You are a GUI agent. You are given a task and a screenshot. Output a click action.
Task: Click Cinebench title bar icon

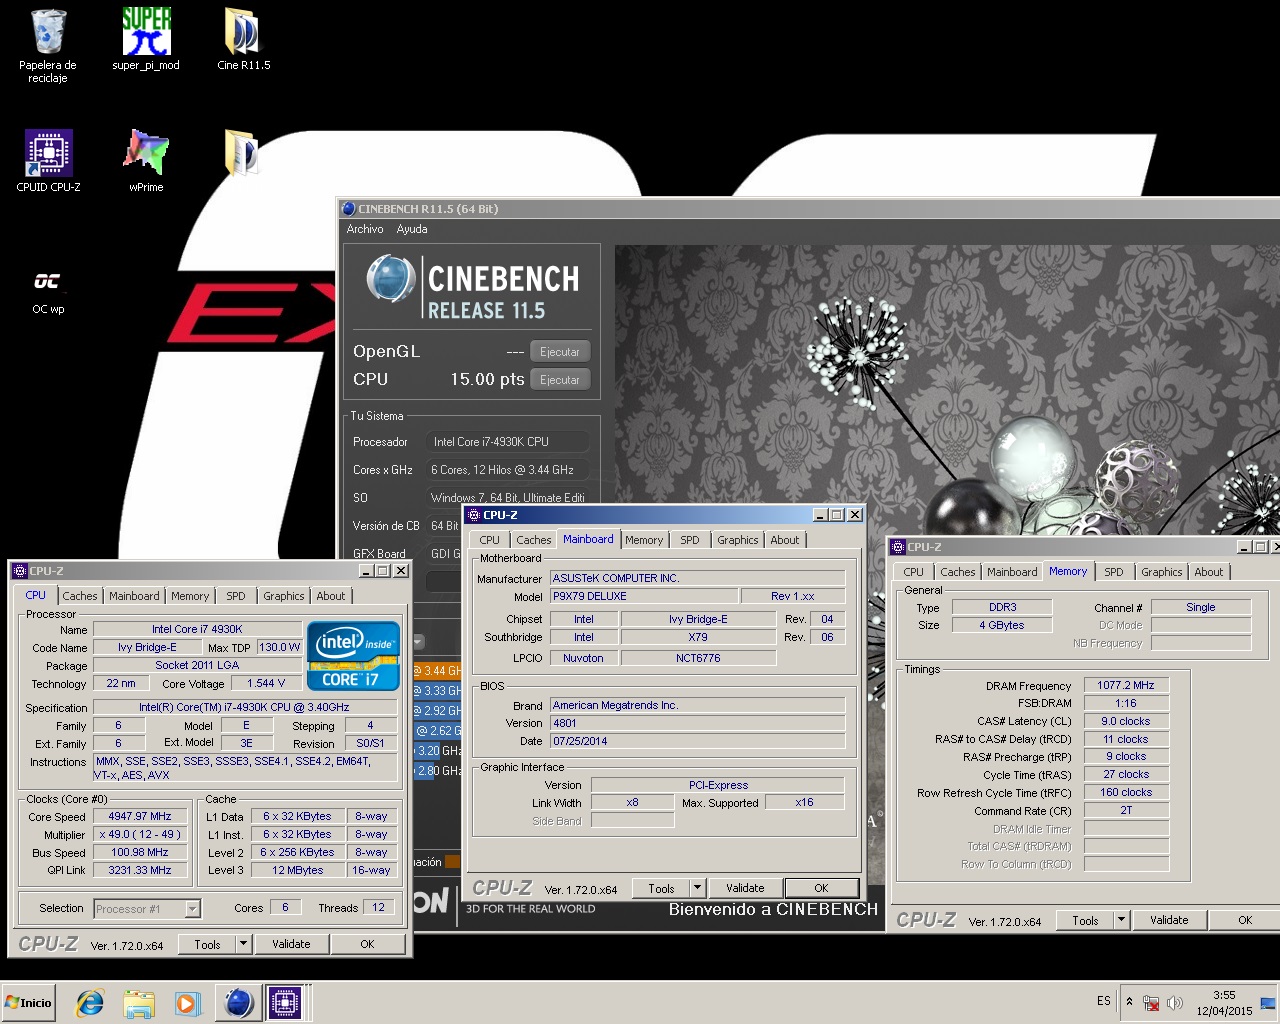348,209
